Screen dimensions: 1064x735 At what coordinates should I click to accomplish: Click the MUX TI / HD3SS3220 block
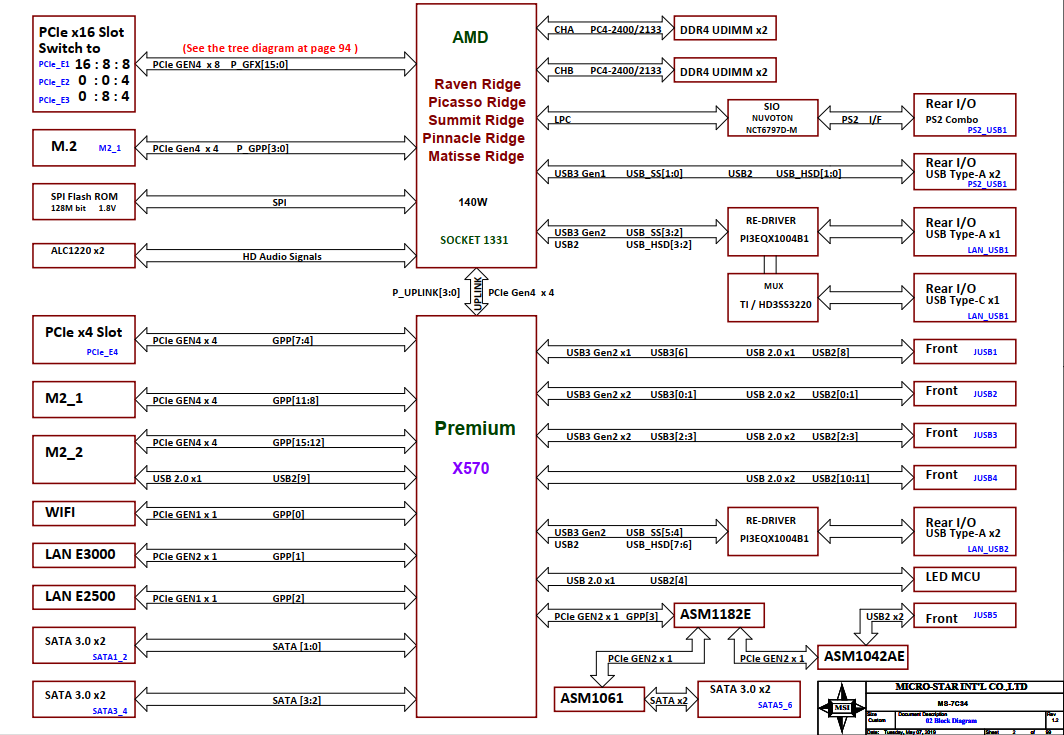pyautogui.click(x=773, y=295)
